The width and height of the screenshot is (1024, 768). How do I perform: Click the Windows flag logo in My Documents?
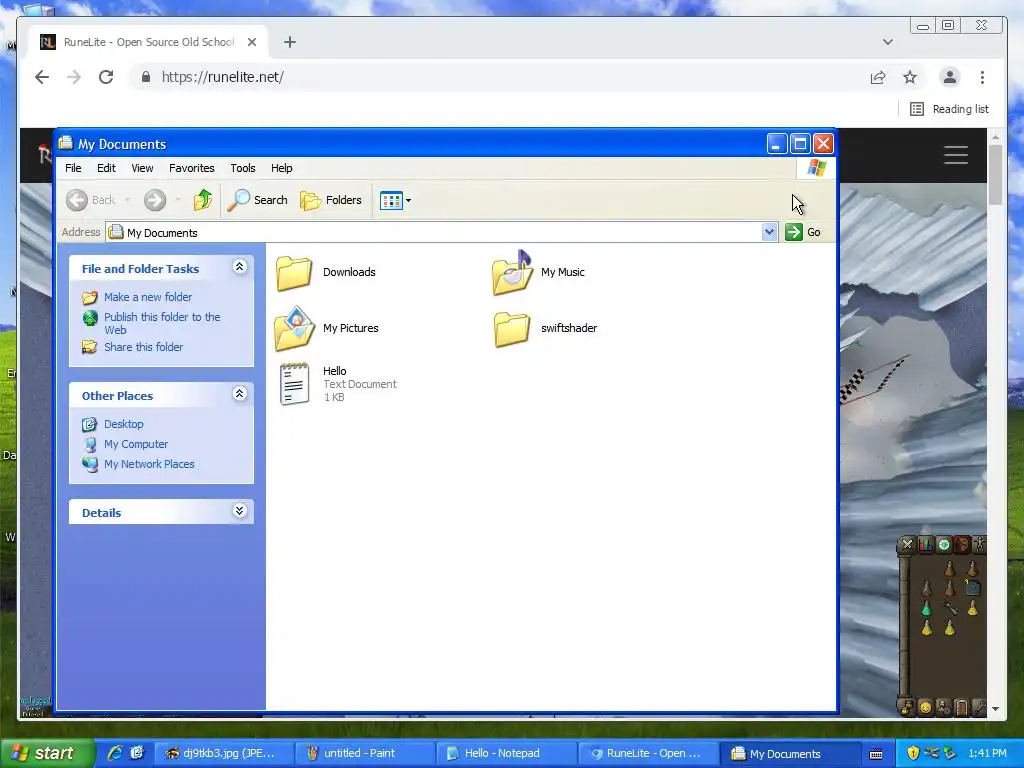[x=816, y=168]
